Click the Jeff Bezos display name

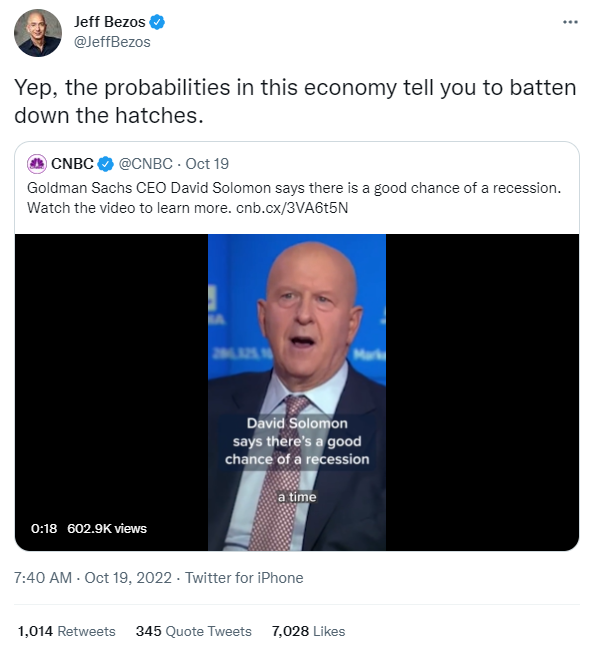[x=109, y=22]
